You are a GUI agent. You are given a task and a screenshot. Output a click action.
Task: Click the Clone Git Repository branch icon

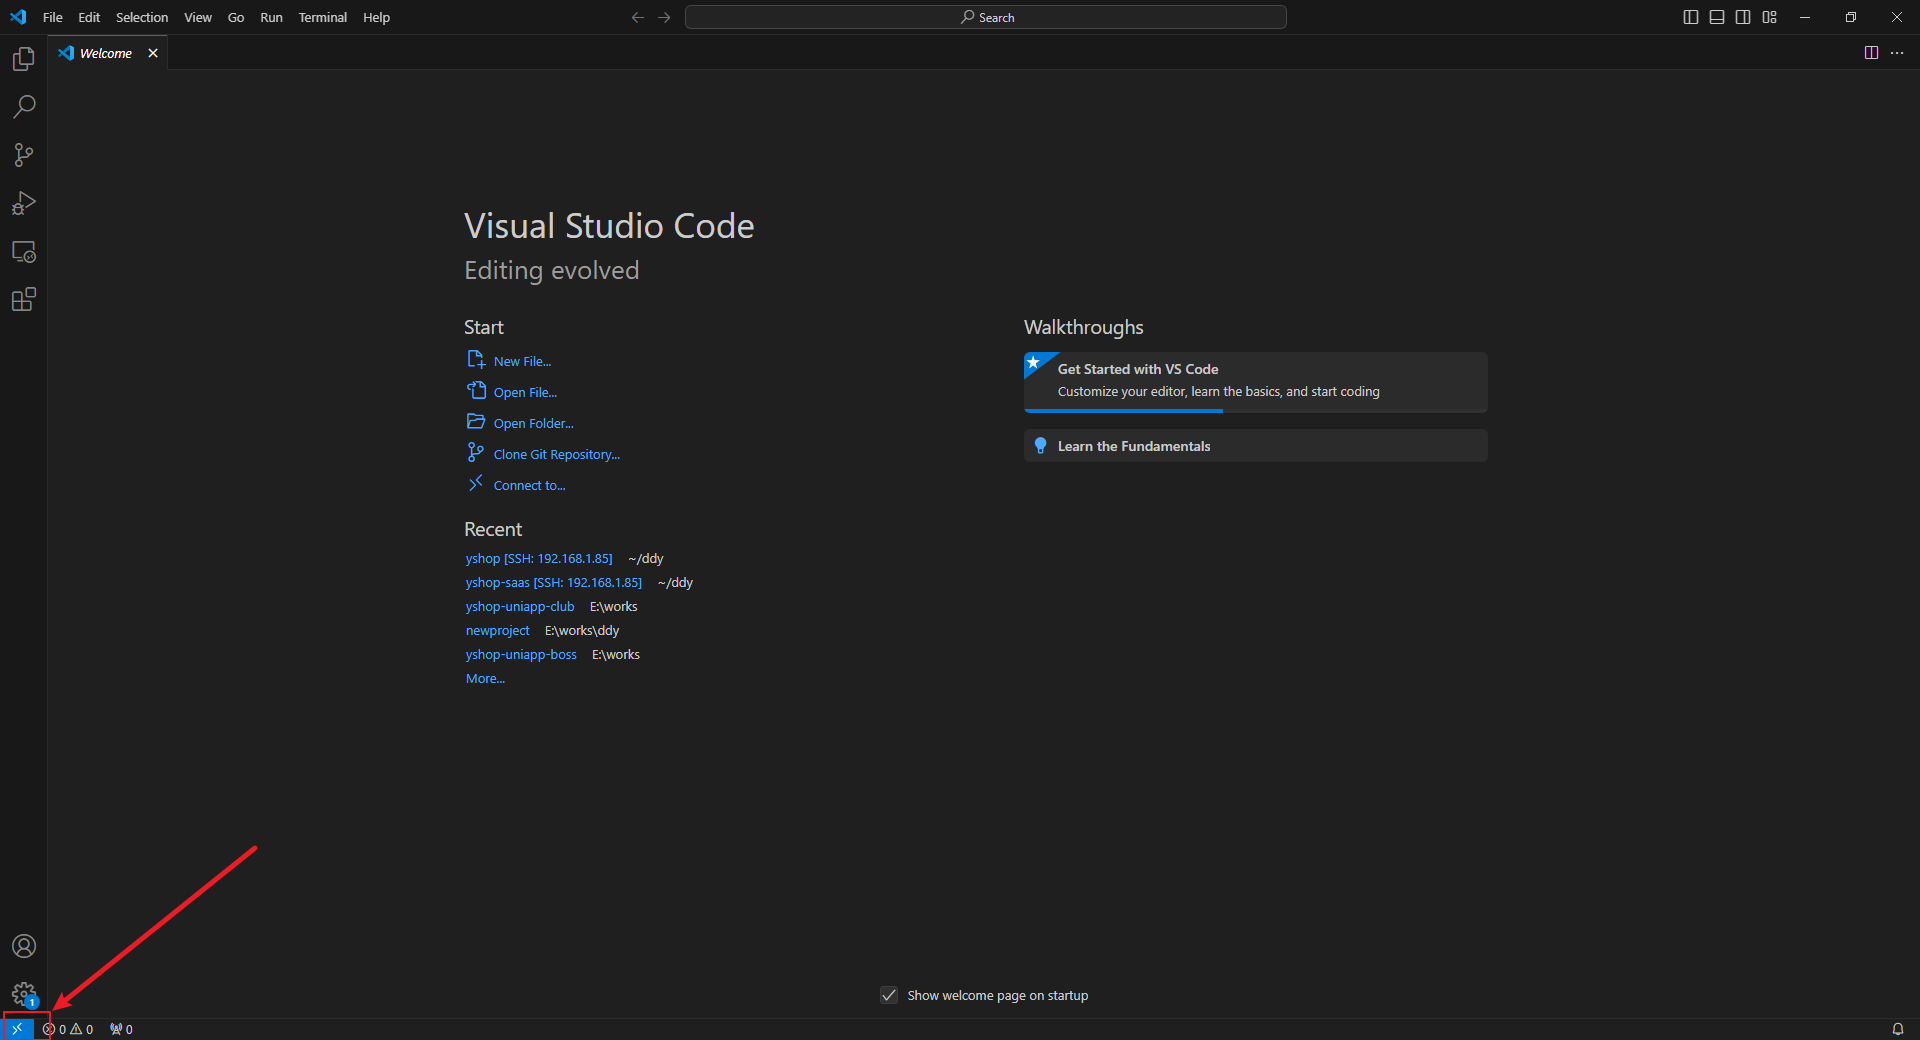[476, 453]
